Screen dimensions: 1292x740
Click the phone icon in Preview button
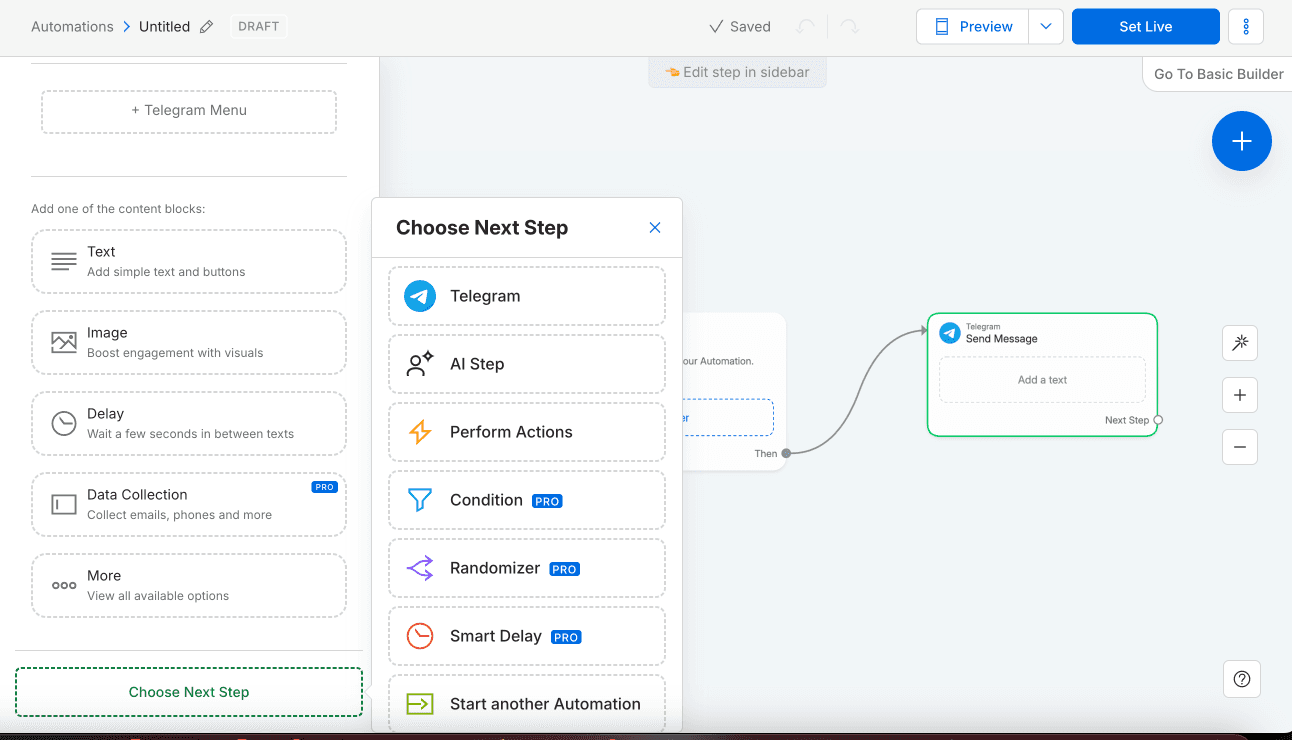pos(941,27)
